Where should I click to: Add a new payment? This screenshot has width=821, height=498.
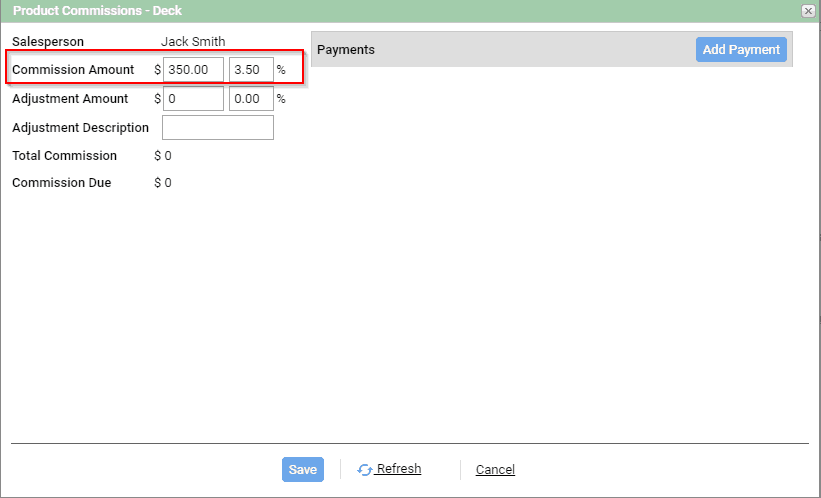click(741, 50)
